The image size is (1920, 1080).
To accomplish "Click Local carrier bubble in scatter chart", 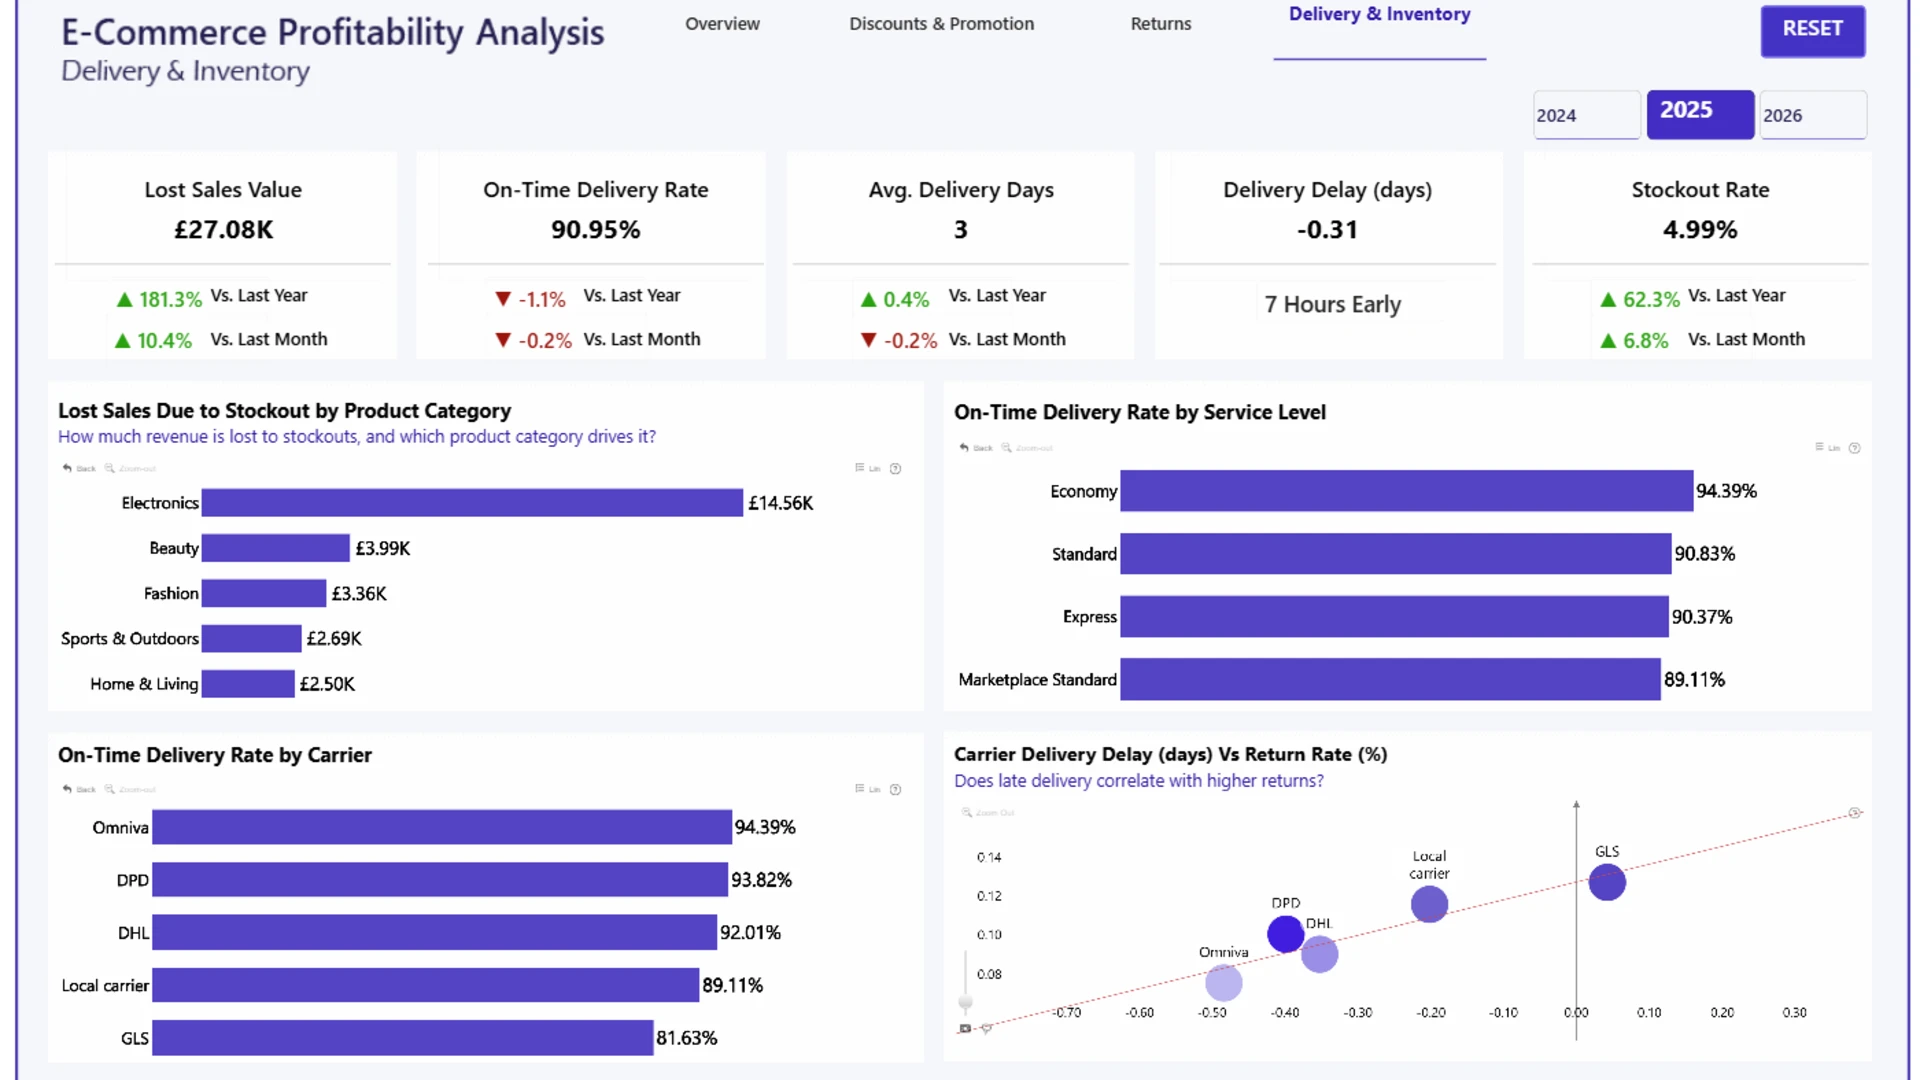I will 1429,904.
